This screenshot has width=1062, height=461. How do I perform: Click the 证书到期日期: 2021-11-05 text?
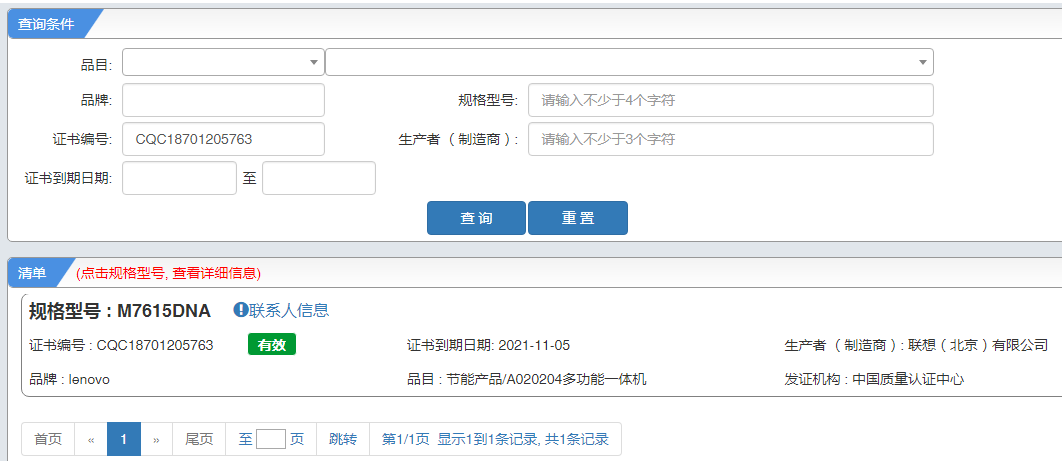(x=488, y=345)
